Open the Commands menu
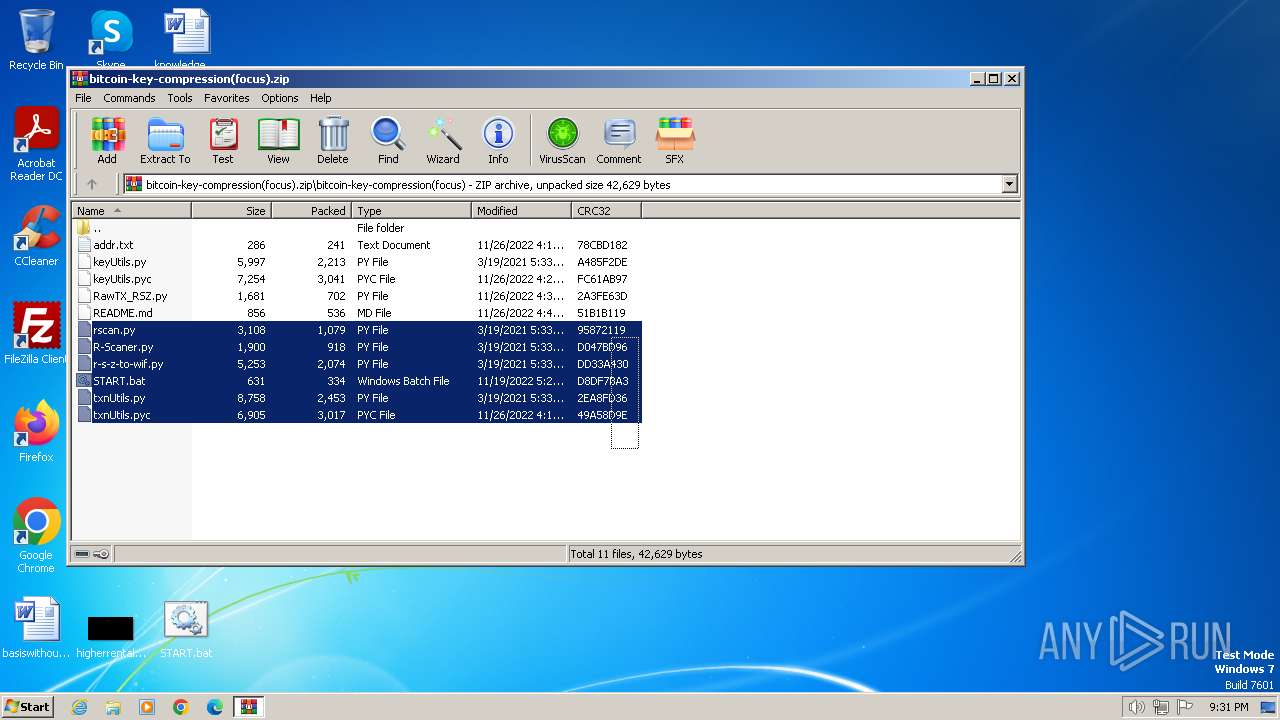1280x720 pixels. (129, 98)
